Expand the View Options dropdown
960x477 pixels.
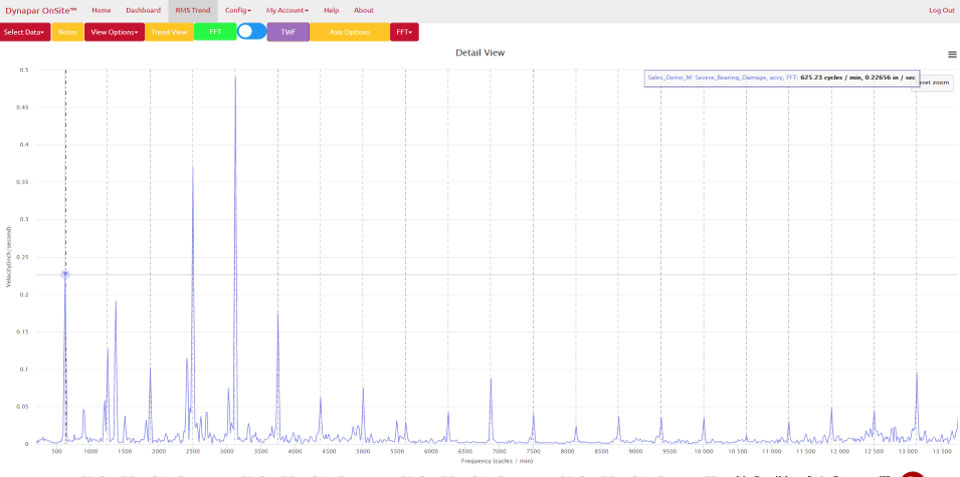[x=114, y=32]
